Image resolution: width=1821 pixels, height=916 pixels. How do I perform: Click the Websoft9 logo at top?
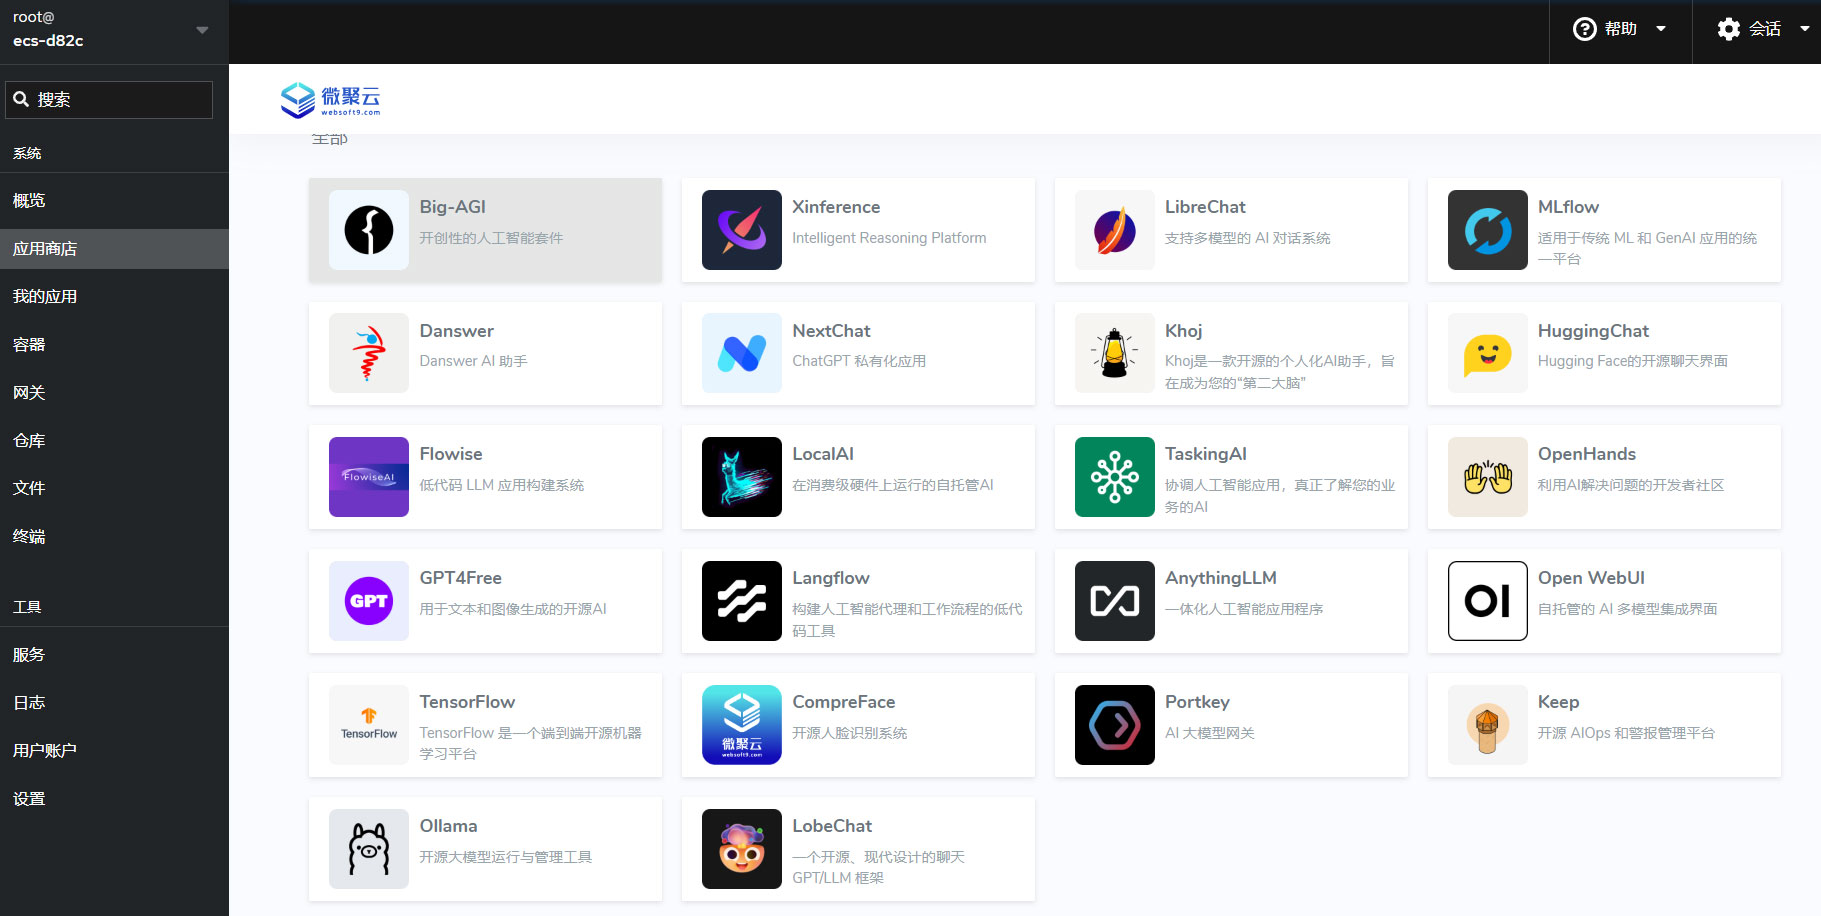tap(331, 100)
